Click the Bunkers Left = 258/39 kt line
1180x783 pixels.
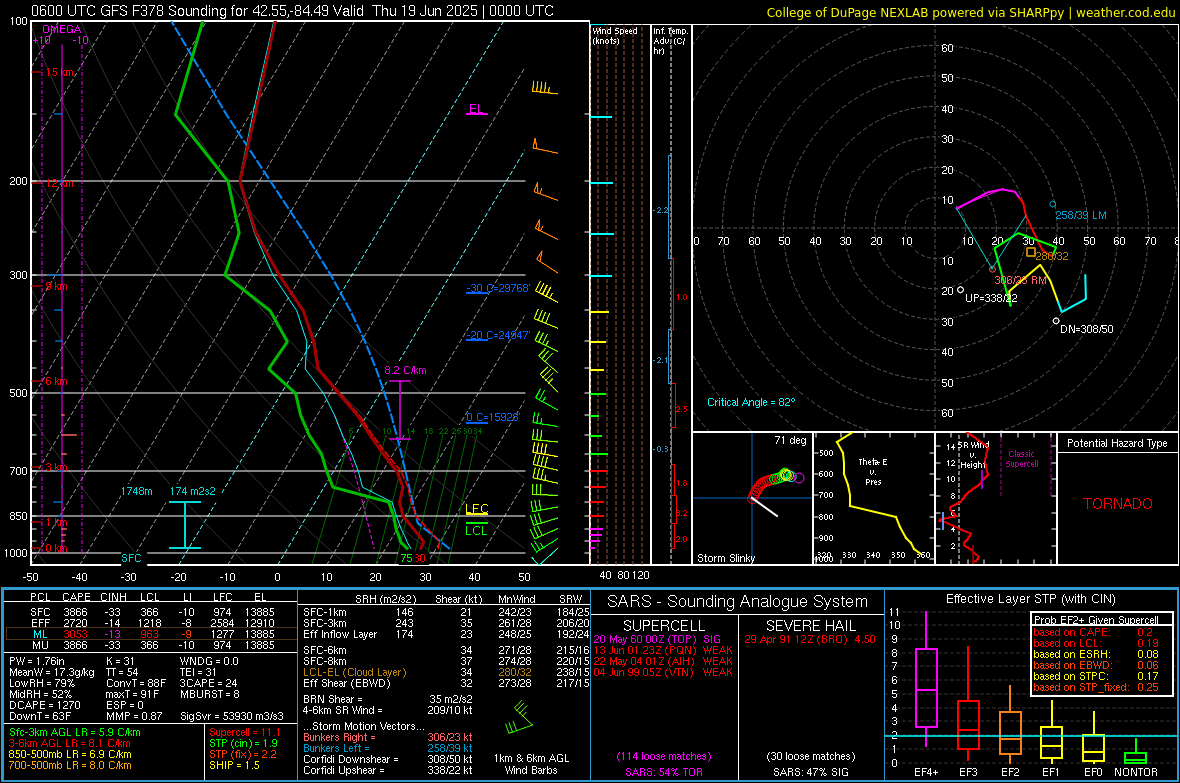[x=388, y=748]
